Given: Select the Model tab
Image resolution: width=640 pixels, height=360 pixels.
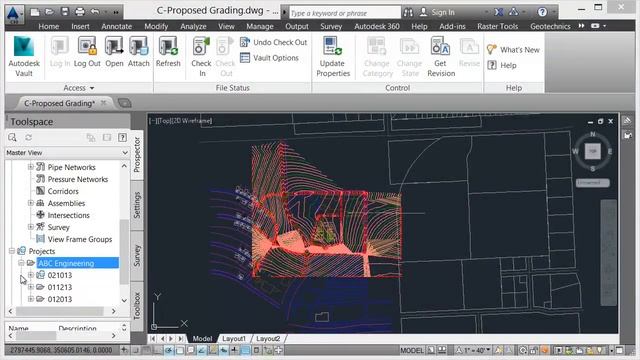Looking at the screenshot, I should [x=202, y=339].
